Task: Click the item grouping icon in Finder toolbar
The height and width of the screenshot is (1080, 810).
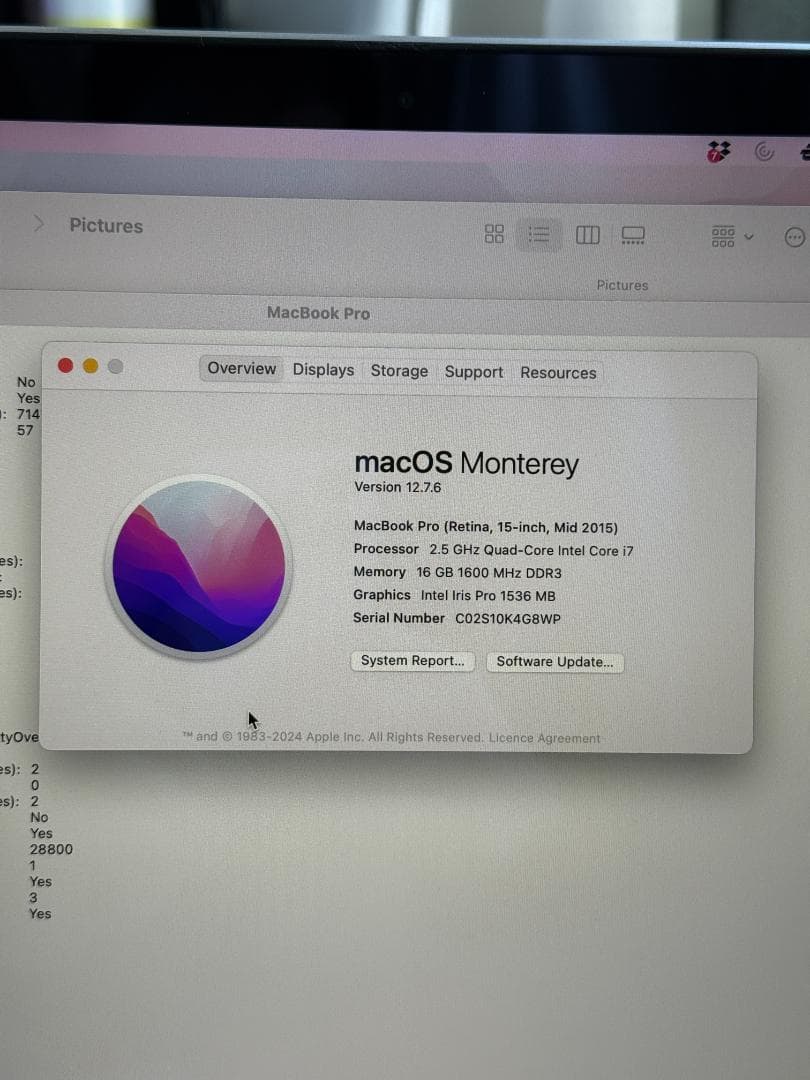Action: [x=721, y=237]
